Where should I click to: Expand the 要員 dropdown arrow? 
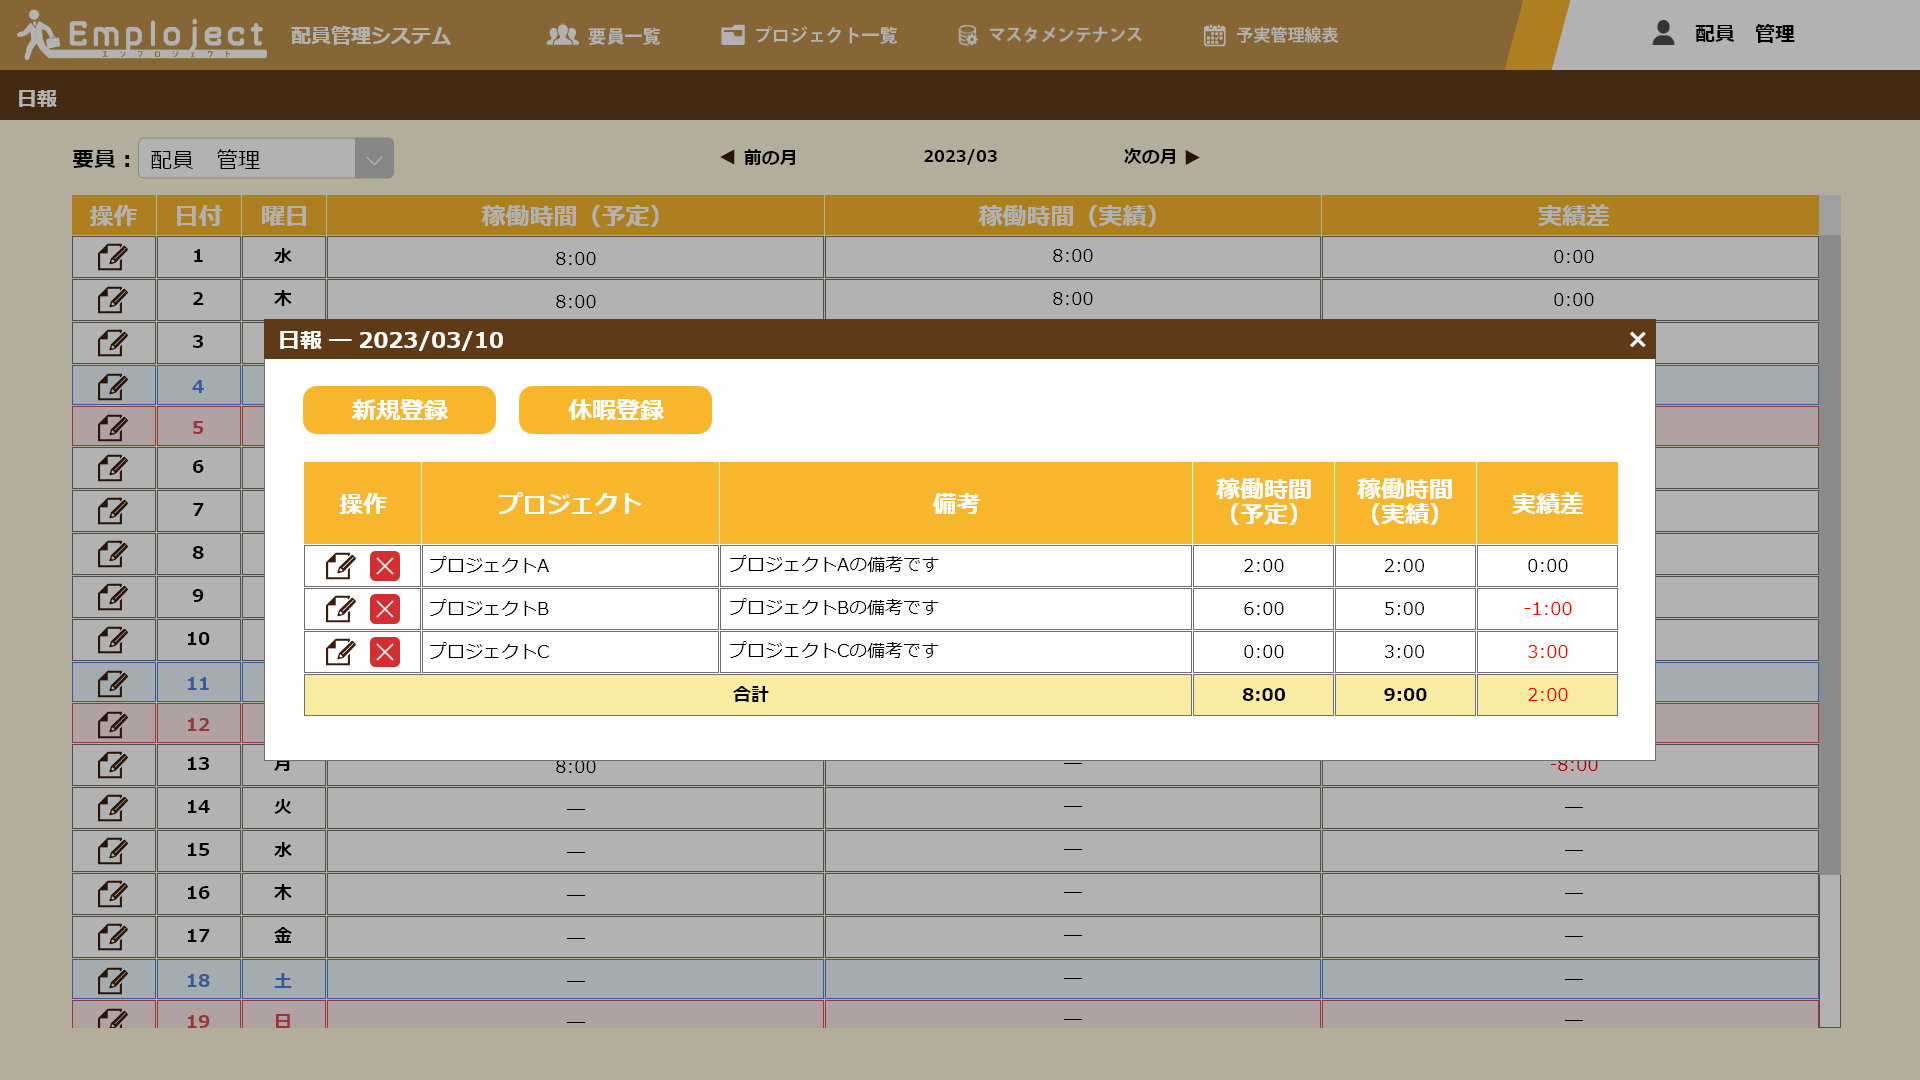[x=374, y=159]
